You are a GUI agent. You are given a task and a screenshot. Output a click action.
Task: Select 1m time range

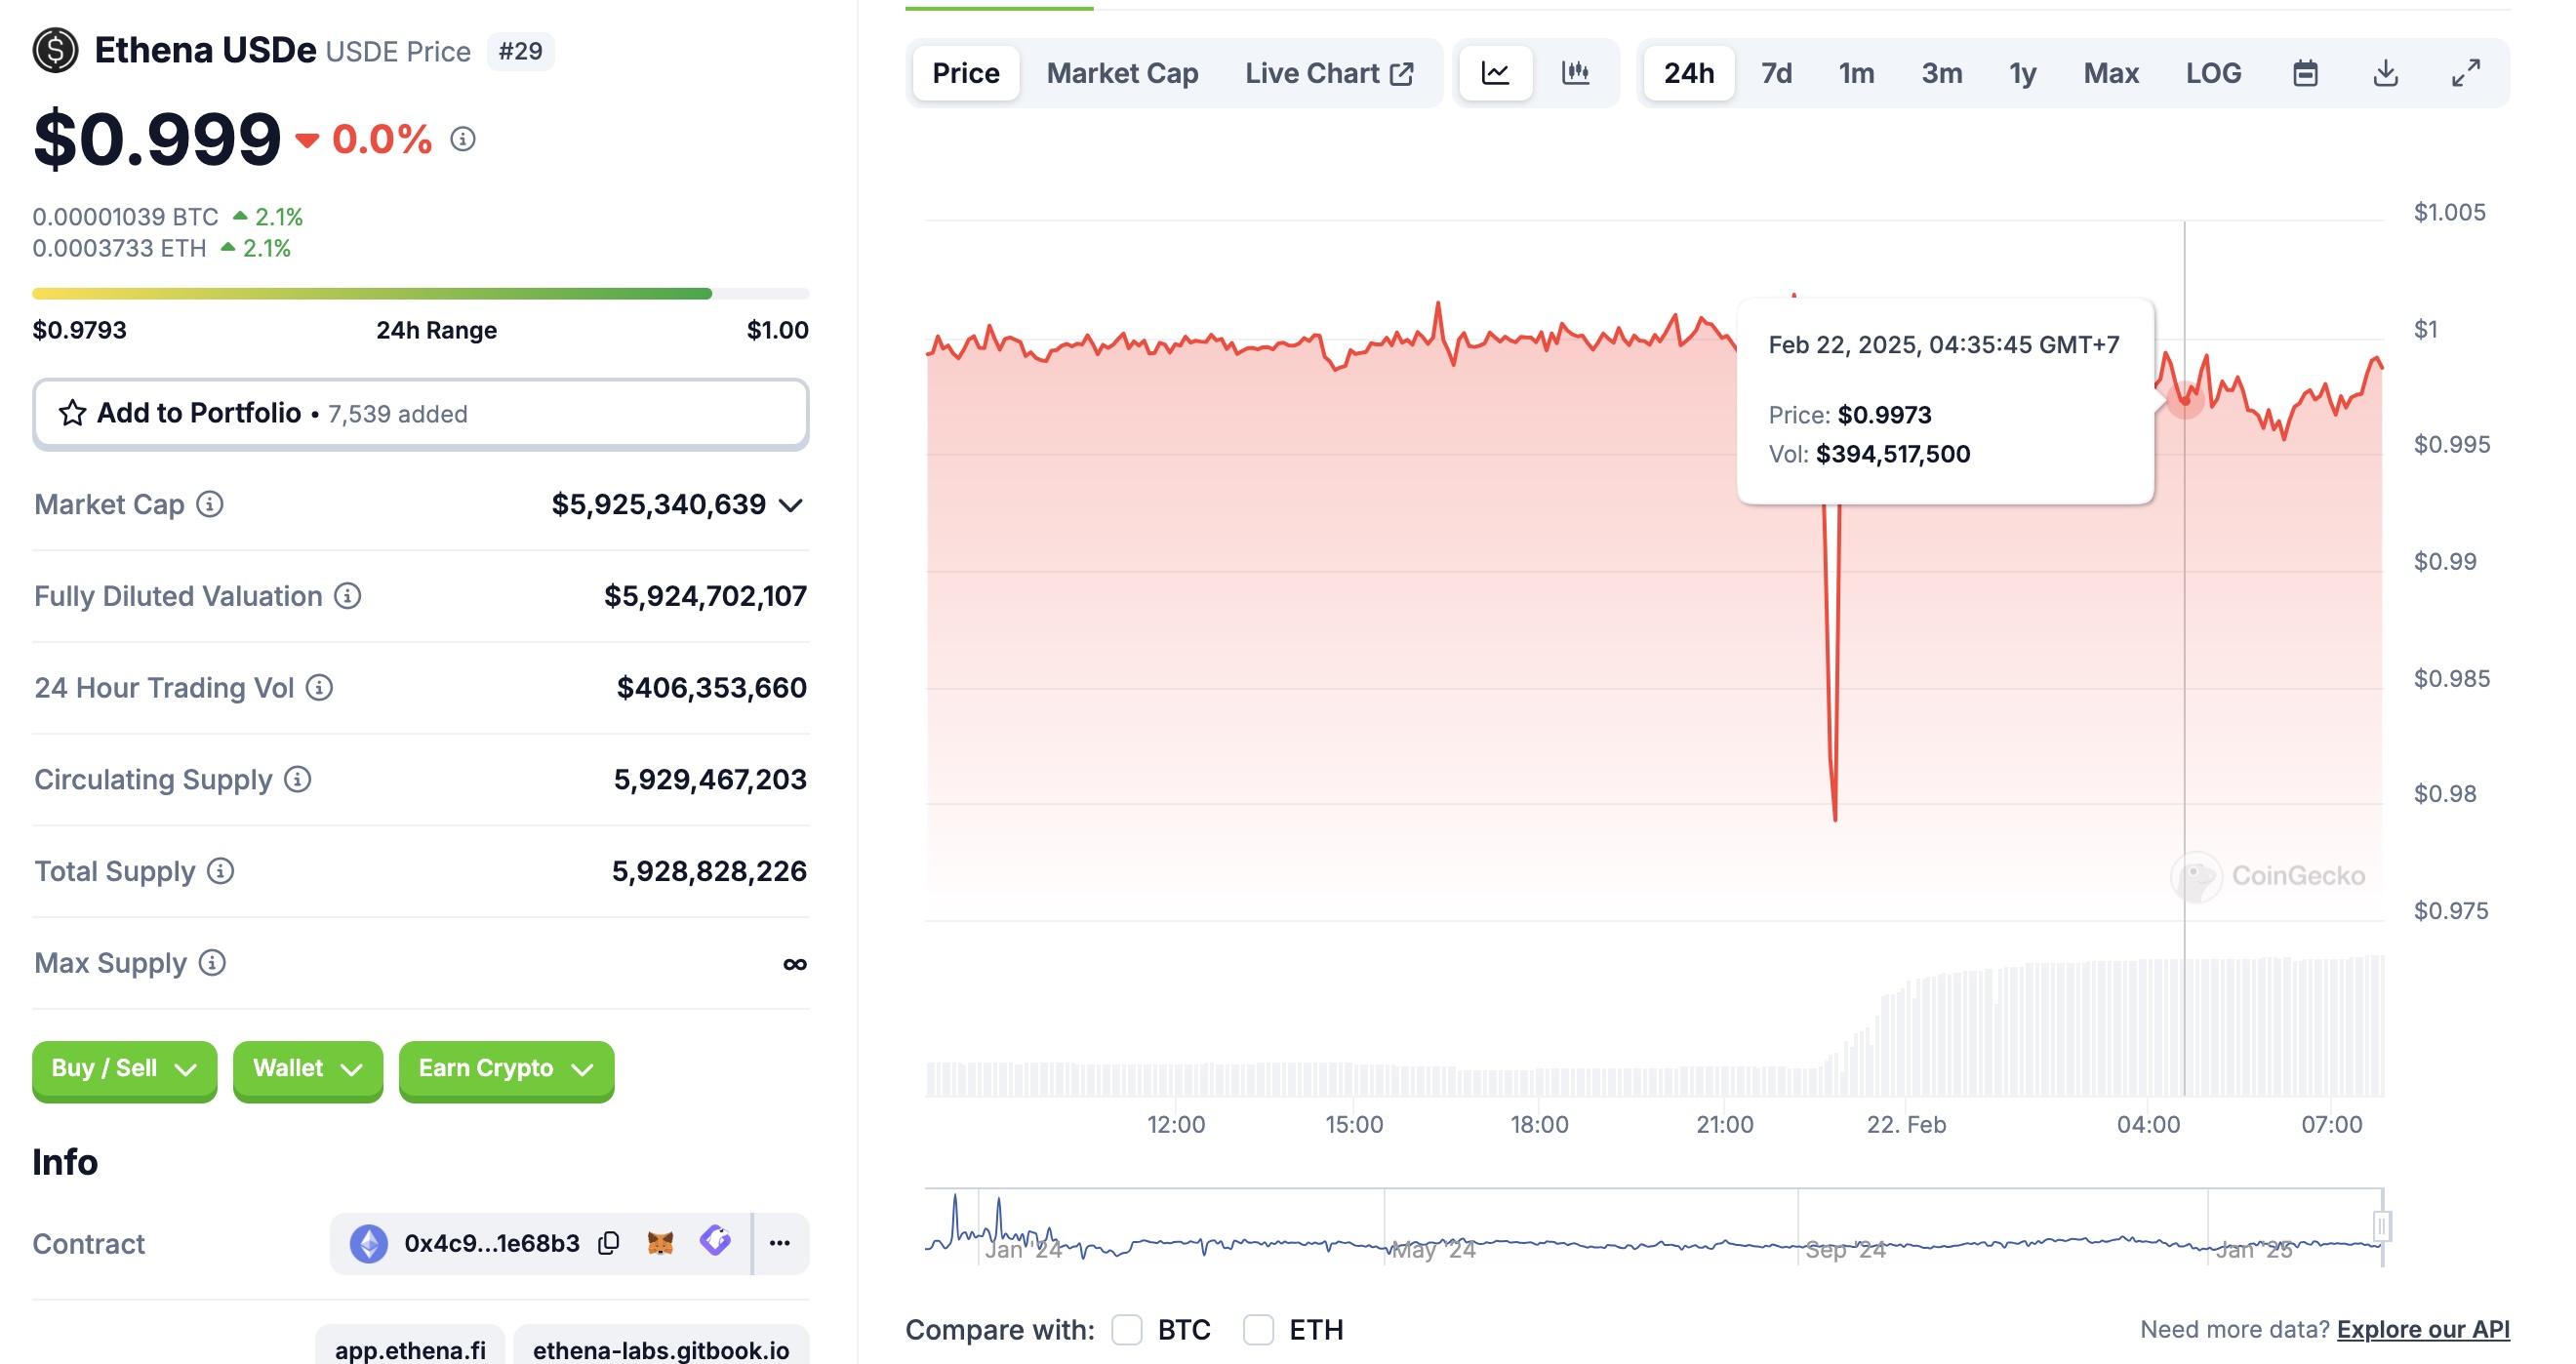coord(1856,73)
